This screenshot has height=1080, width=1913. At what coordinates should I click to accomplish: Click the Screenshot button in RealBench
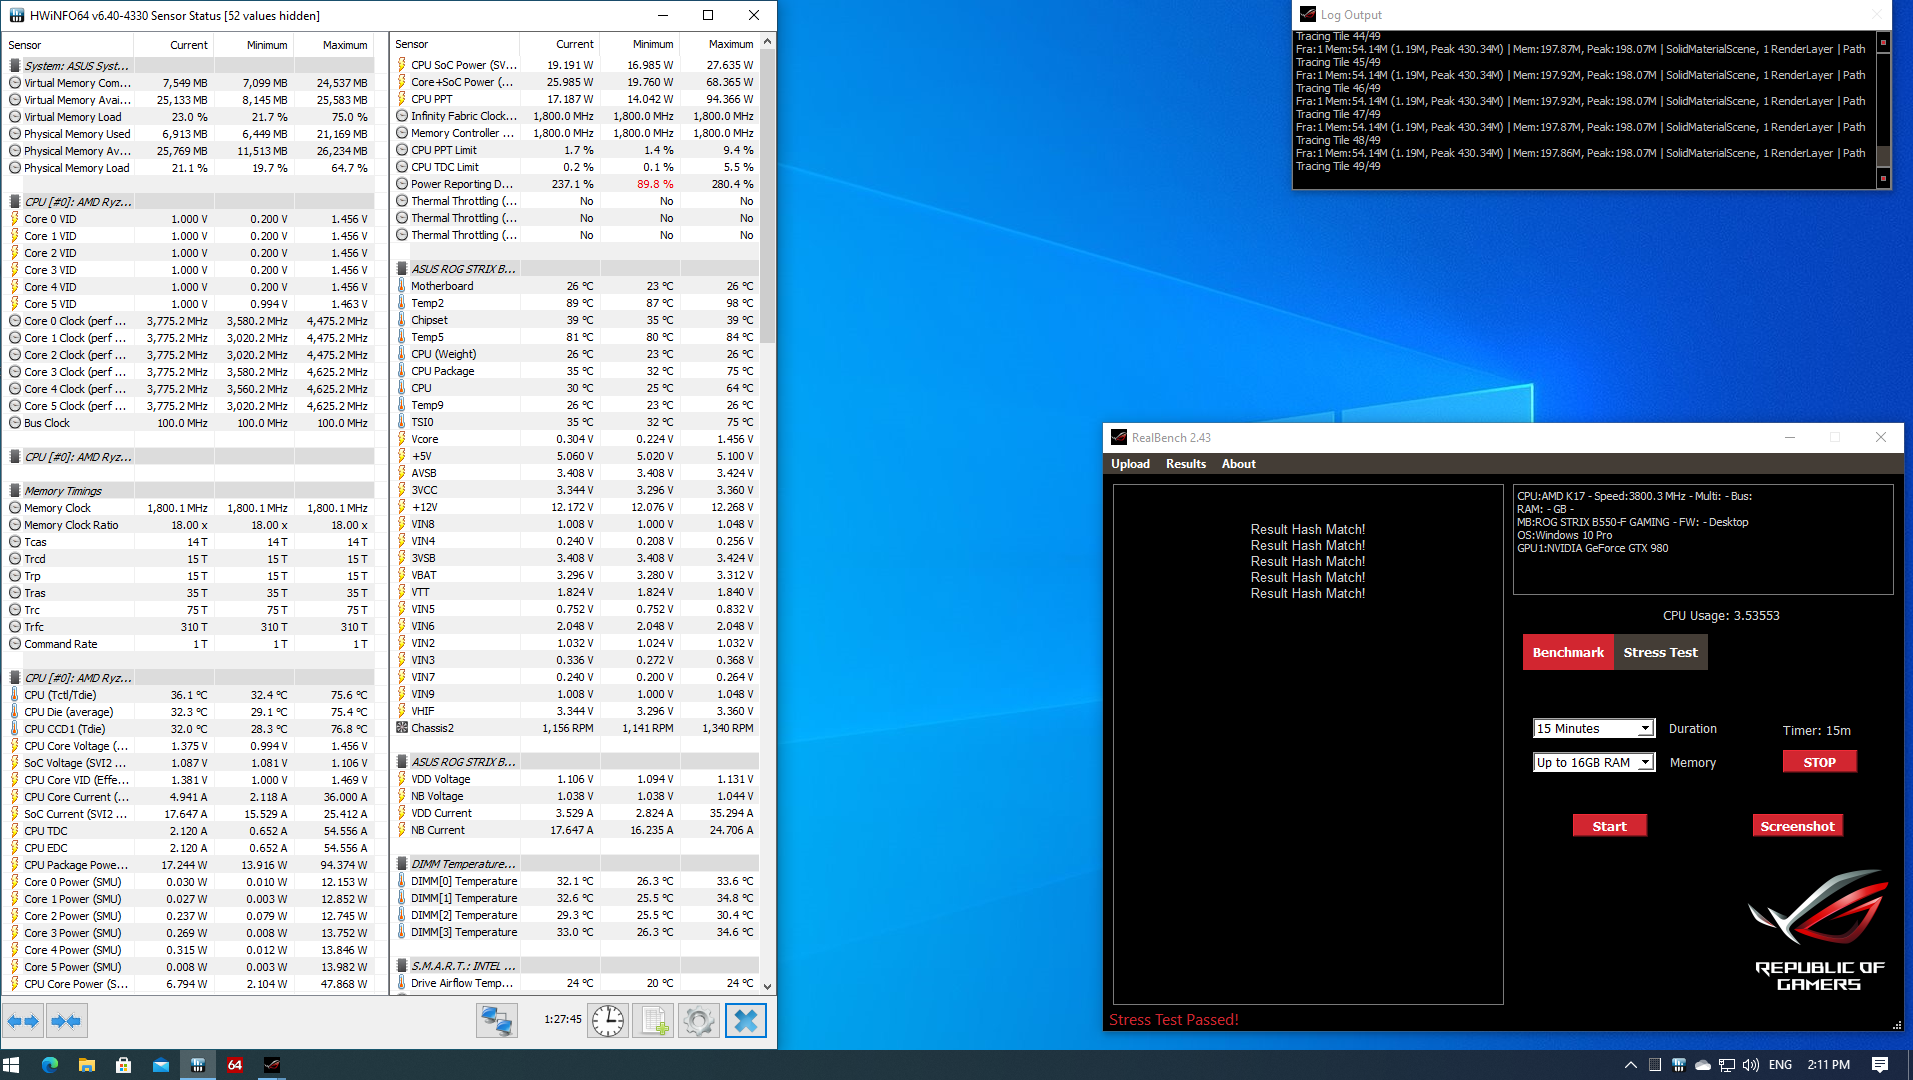(1797, 826)
